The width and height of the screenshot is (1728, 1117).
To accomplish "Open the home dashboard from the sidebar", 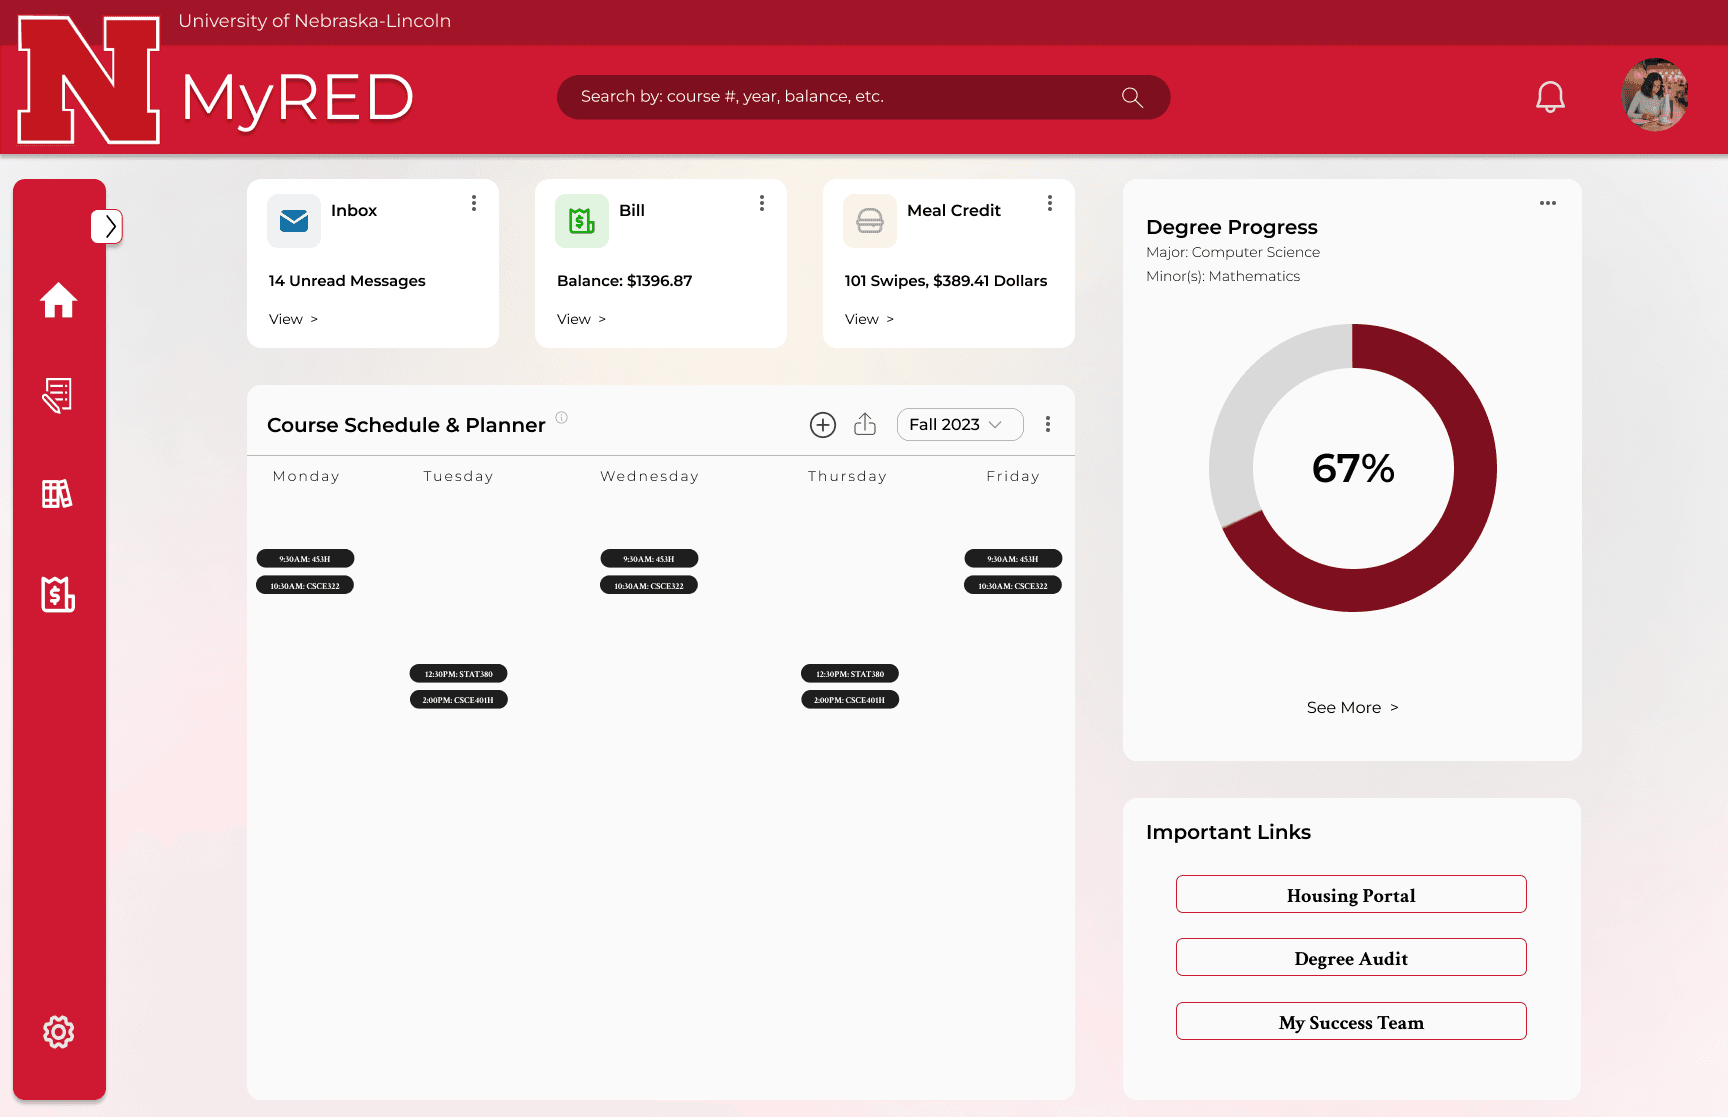I will [x=59, y=300].
